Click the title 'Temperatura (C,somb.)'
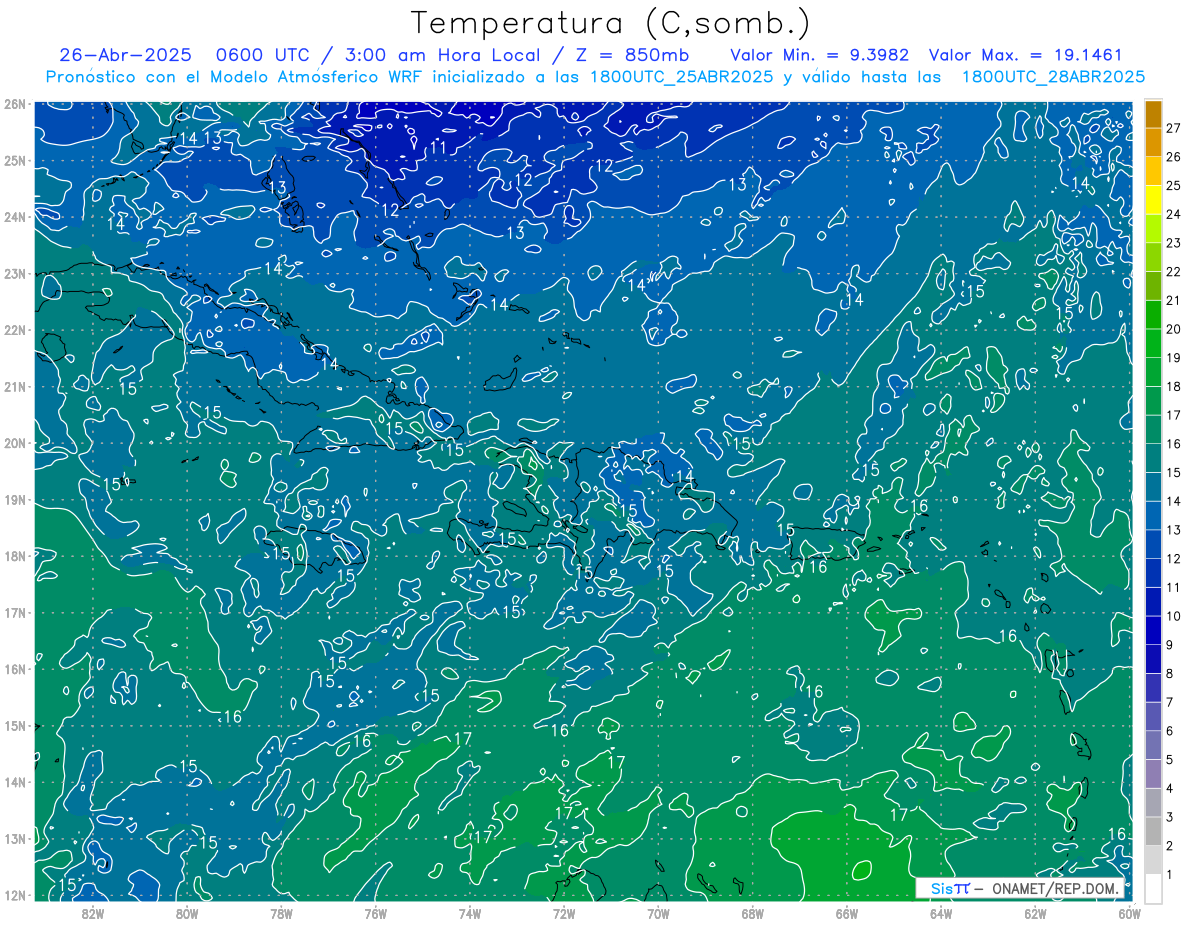This screenshot has height=927, width=1200. [611, 23]
